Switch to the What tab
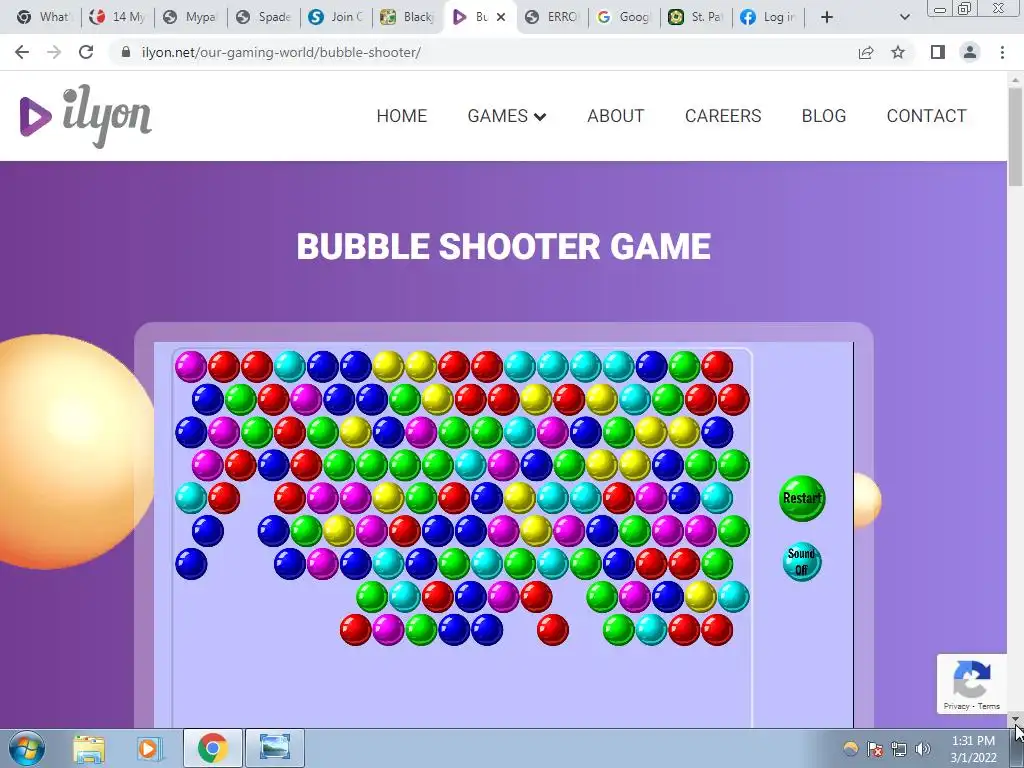 [44, 17]
